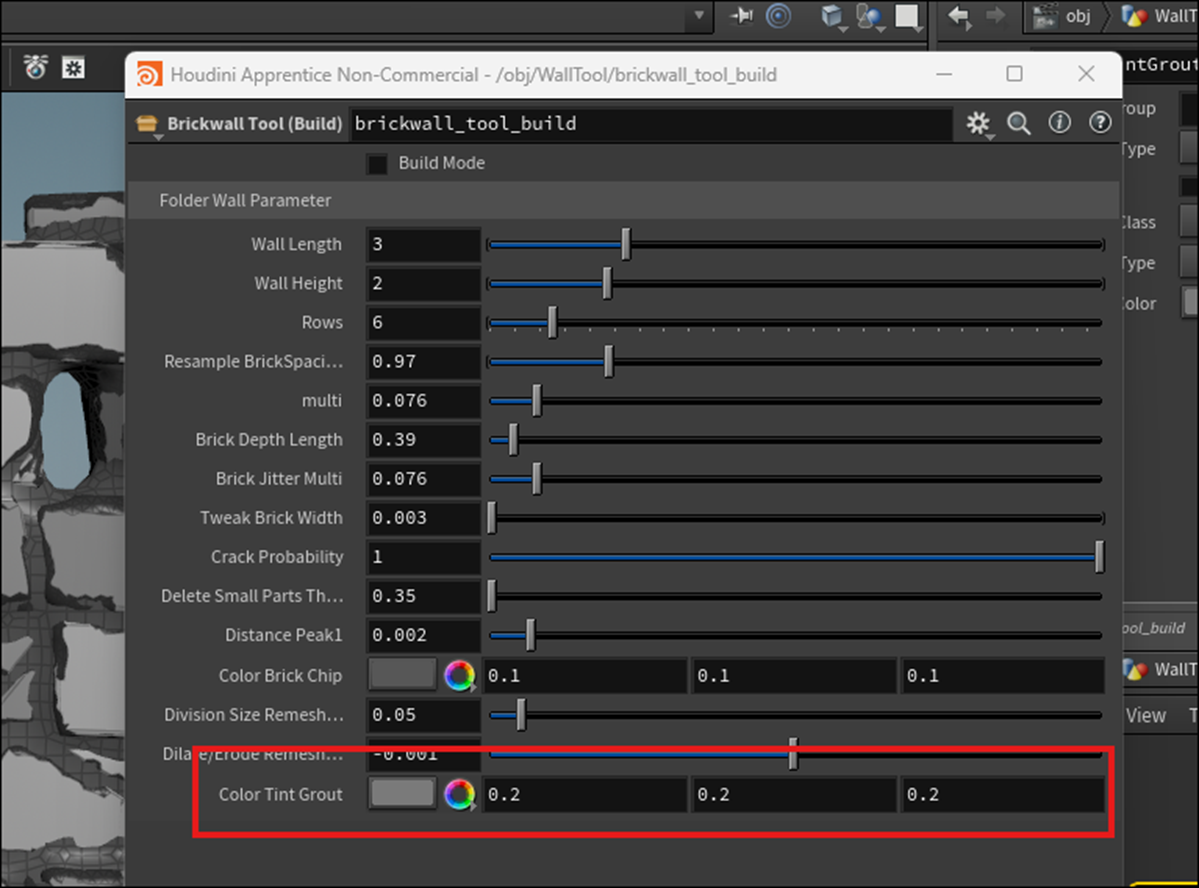The height and width of the screenshot is (888, 1199).
Task: Click the Brick Jitter Multi slider handle
Action: click(x=537, y=479)
